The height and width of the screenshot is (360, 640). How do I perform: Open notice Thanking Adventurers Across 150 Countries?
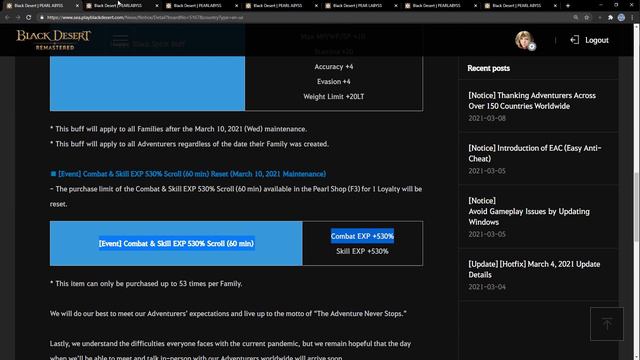tap(532, 100)
